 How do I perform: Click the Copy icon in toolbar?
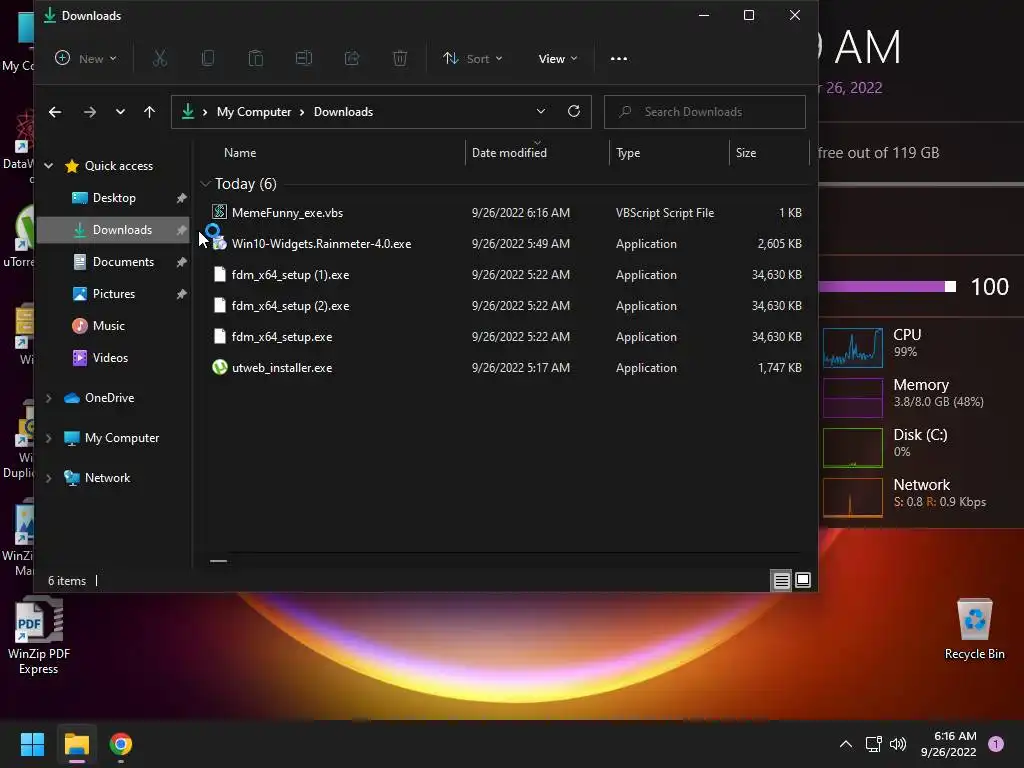(208, 59)
